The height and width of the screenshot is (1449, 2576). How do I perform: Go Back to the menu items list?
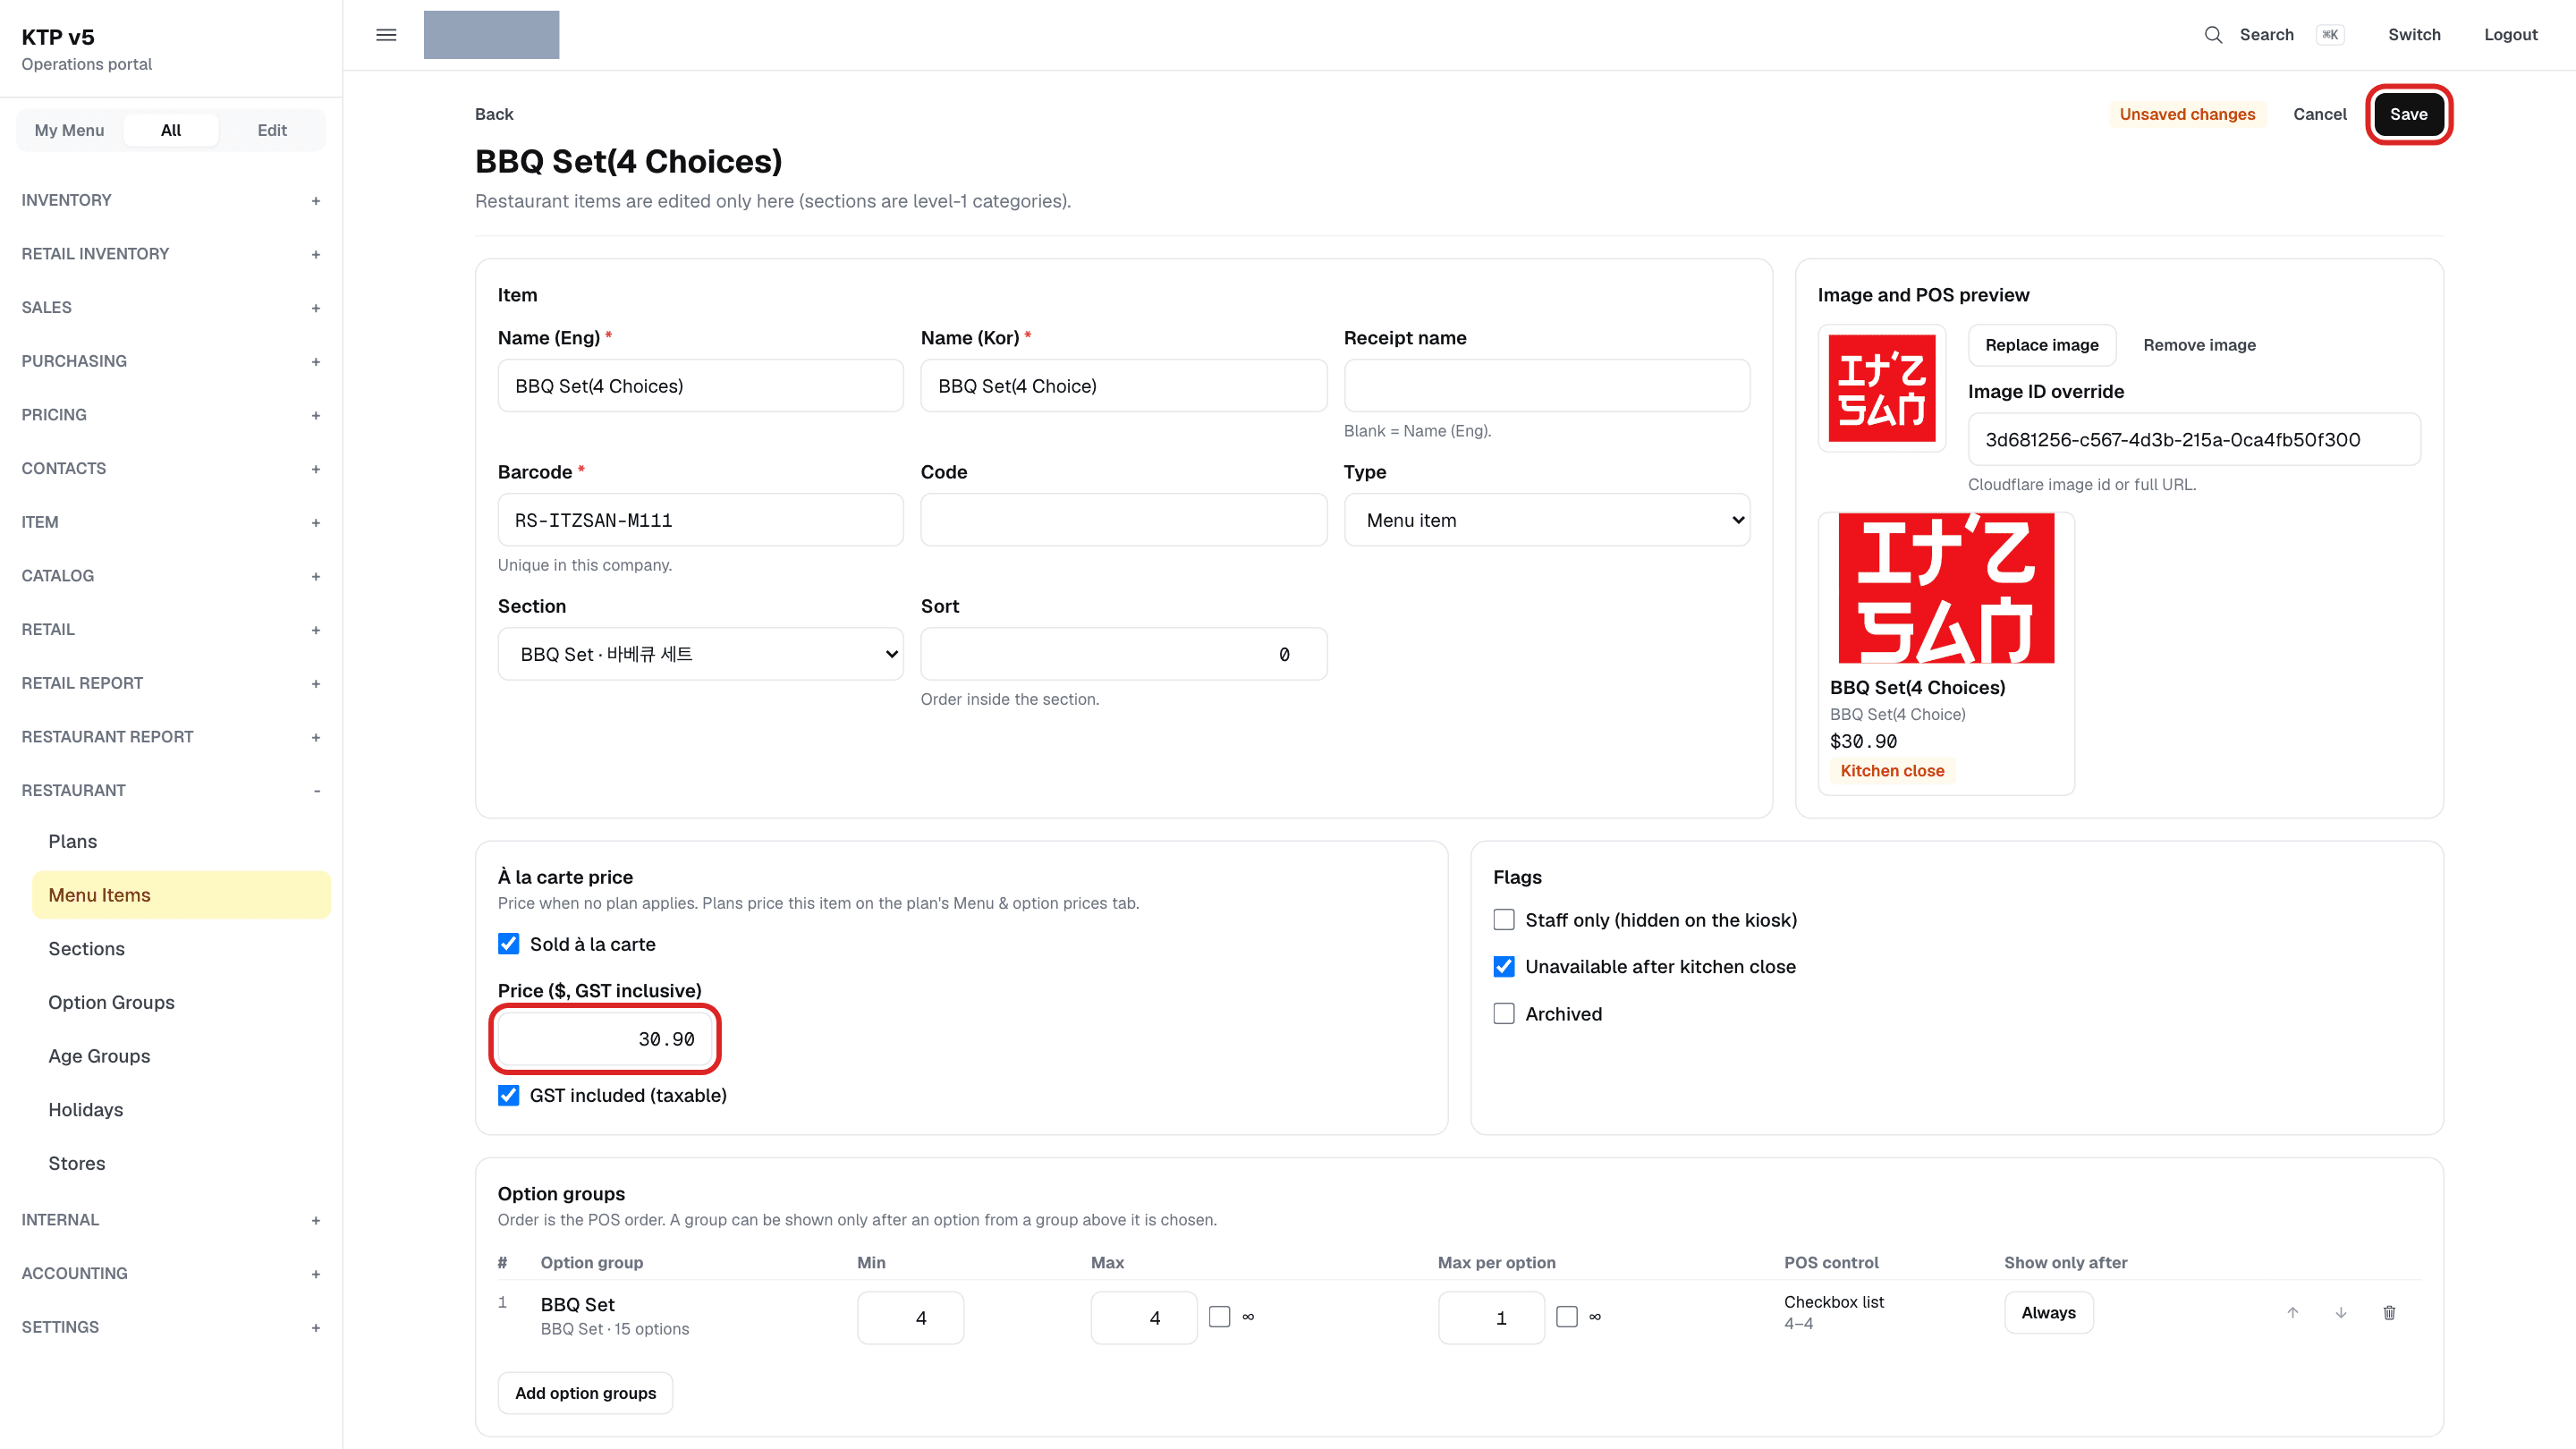coord(494,114)
